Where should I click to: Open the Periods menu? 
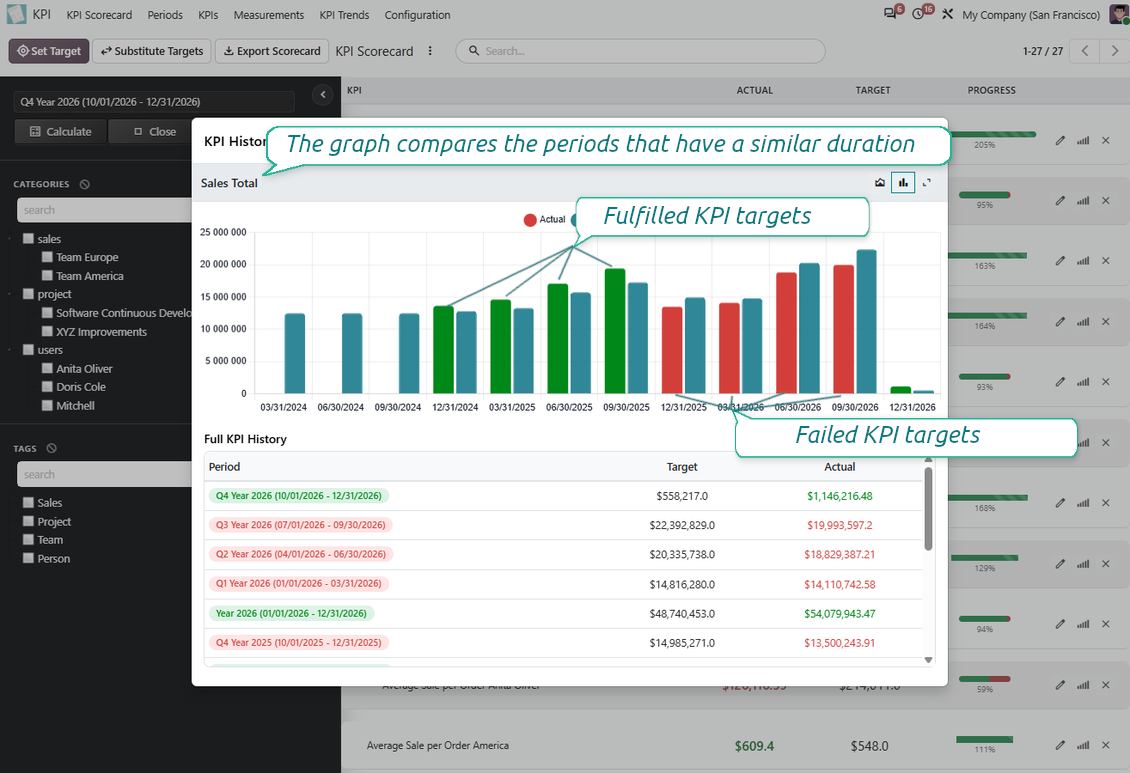(x=165, y=14)
